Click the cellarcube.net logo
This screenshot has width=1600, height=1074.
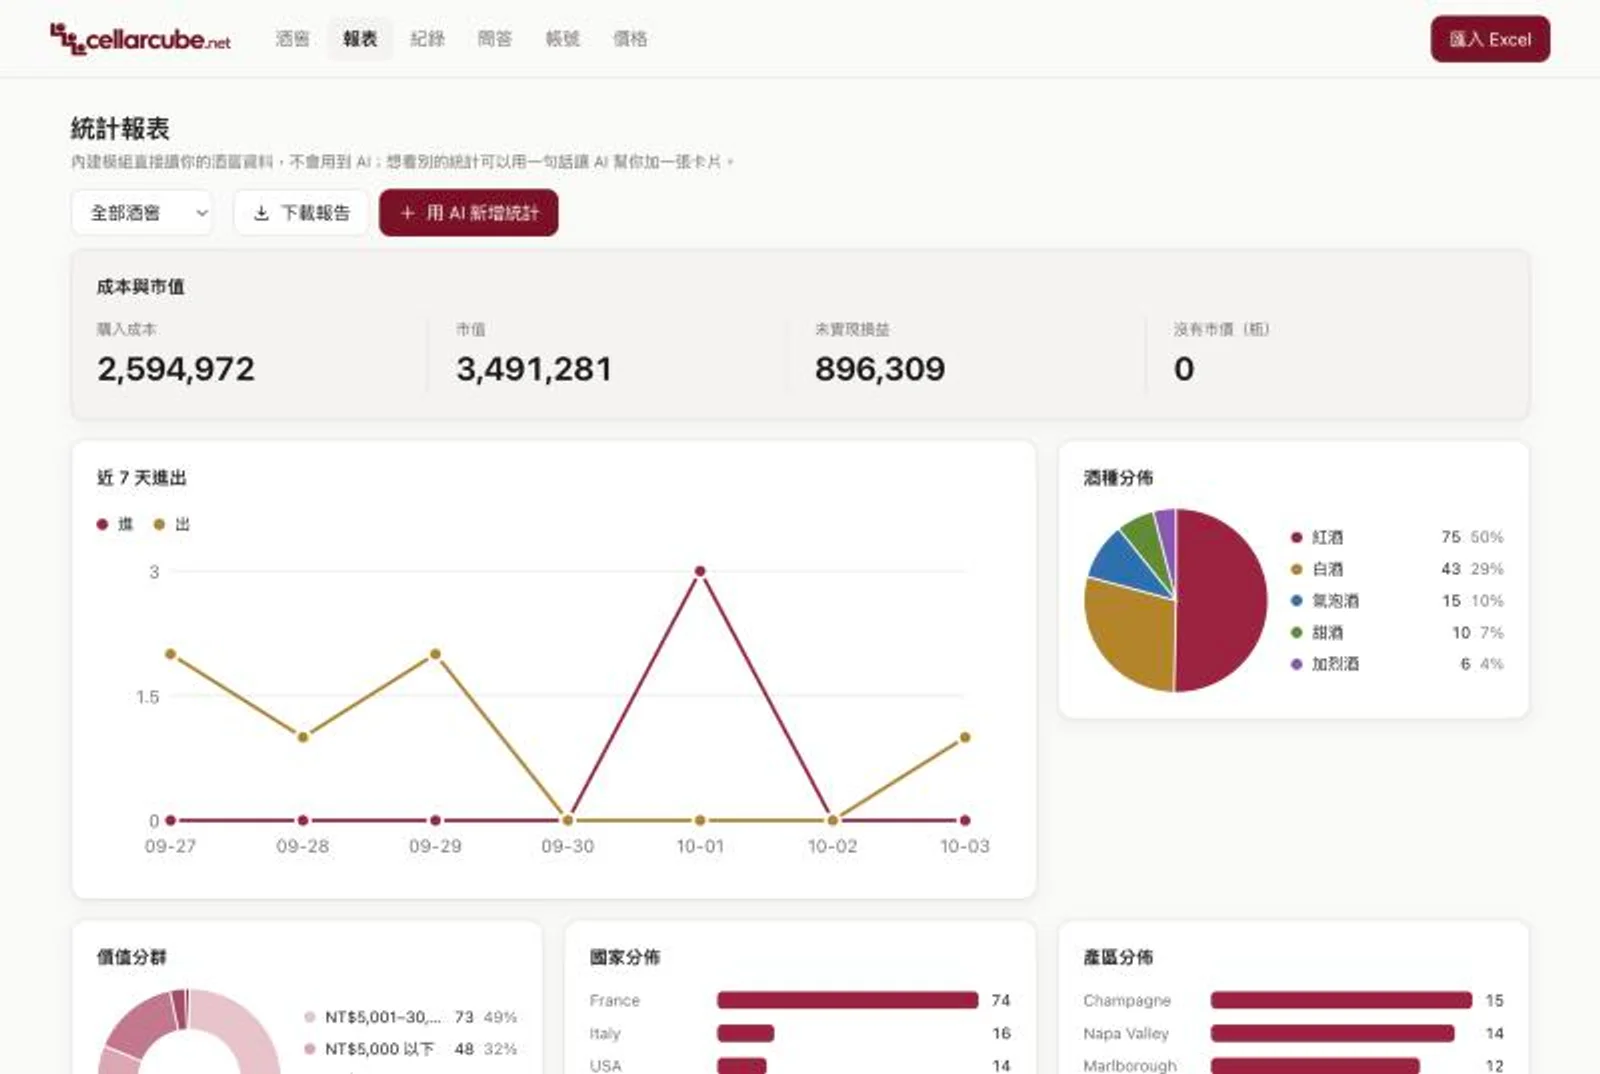point(140,39)
